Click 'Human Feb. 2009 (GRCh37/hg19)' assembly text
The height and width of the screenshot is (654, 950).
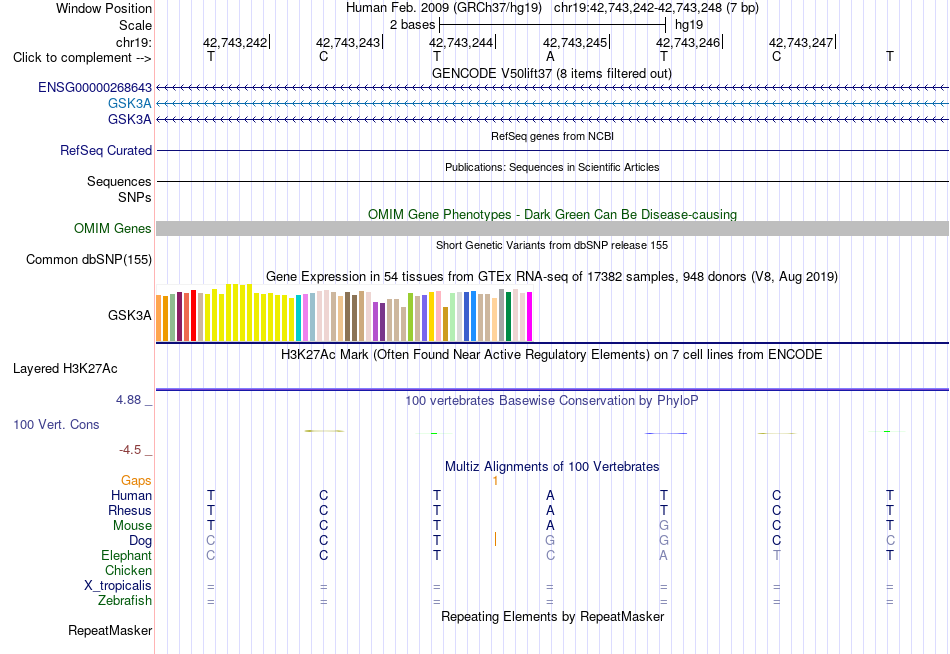(x=446, y=8)
